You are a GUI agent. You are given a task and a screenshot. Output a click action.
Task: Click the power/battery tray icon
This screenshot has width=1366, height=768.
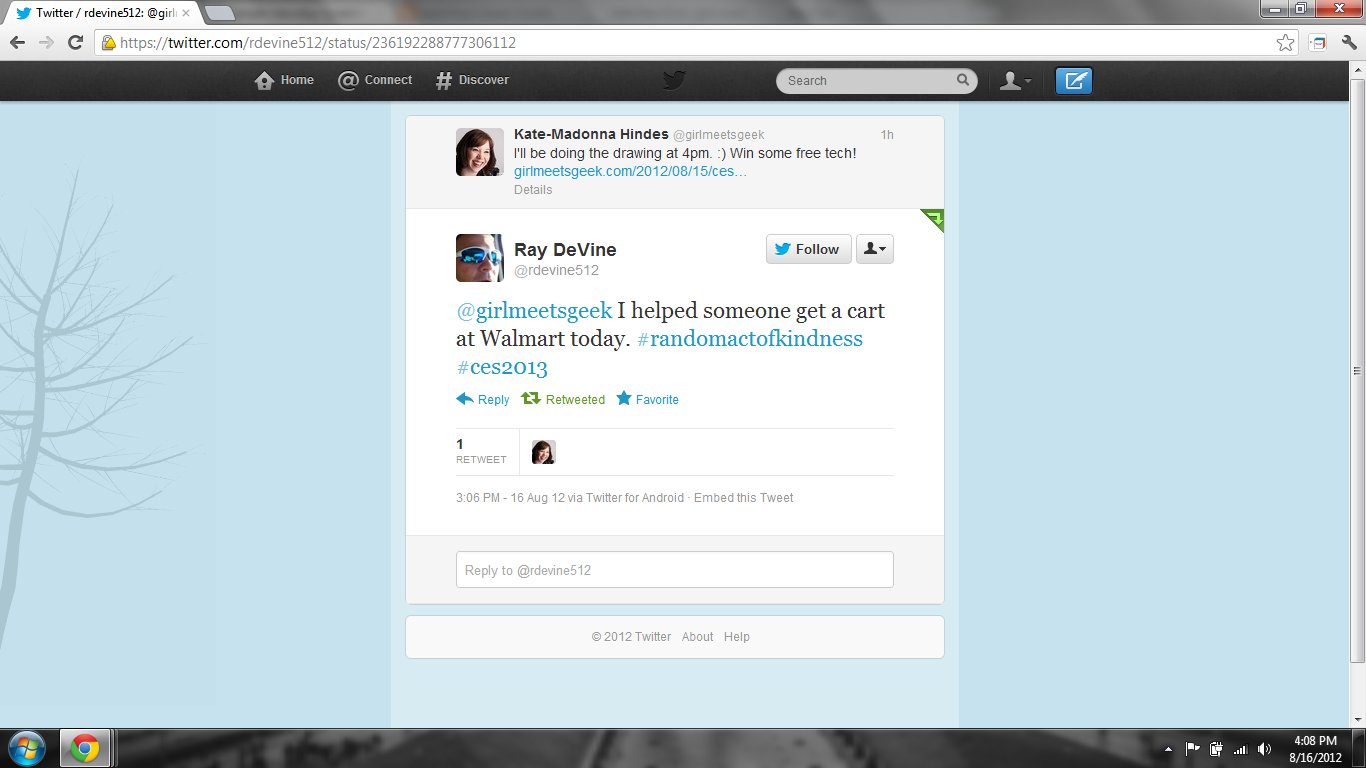[1217, 748]
